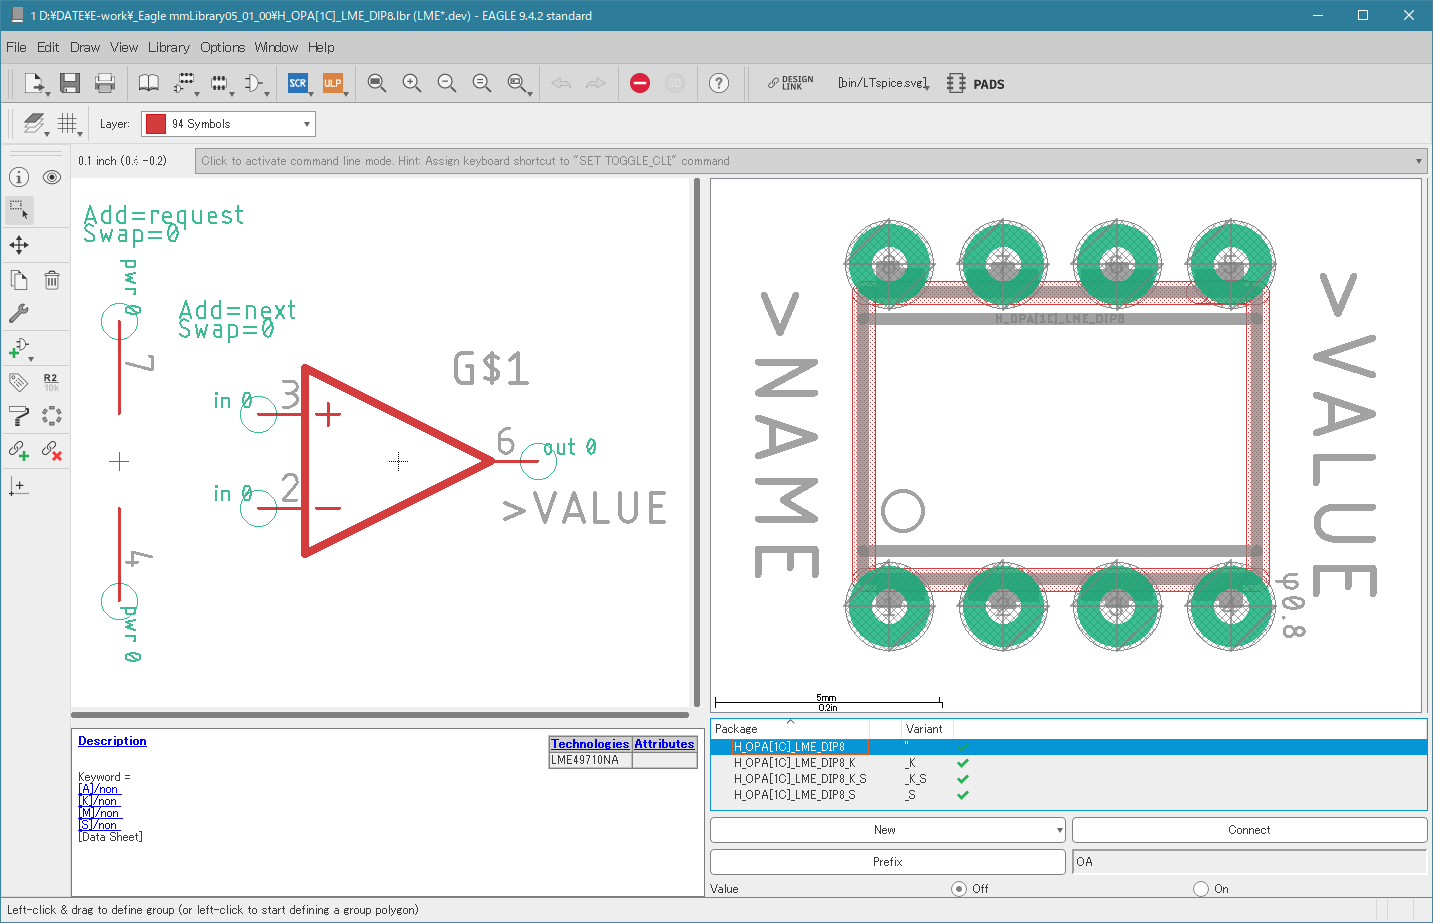1433x923 pixels.
Task: Click the Connect button
Action: (1249, 830)
